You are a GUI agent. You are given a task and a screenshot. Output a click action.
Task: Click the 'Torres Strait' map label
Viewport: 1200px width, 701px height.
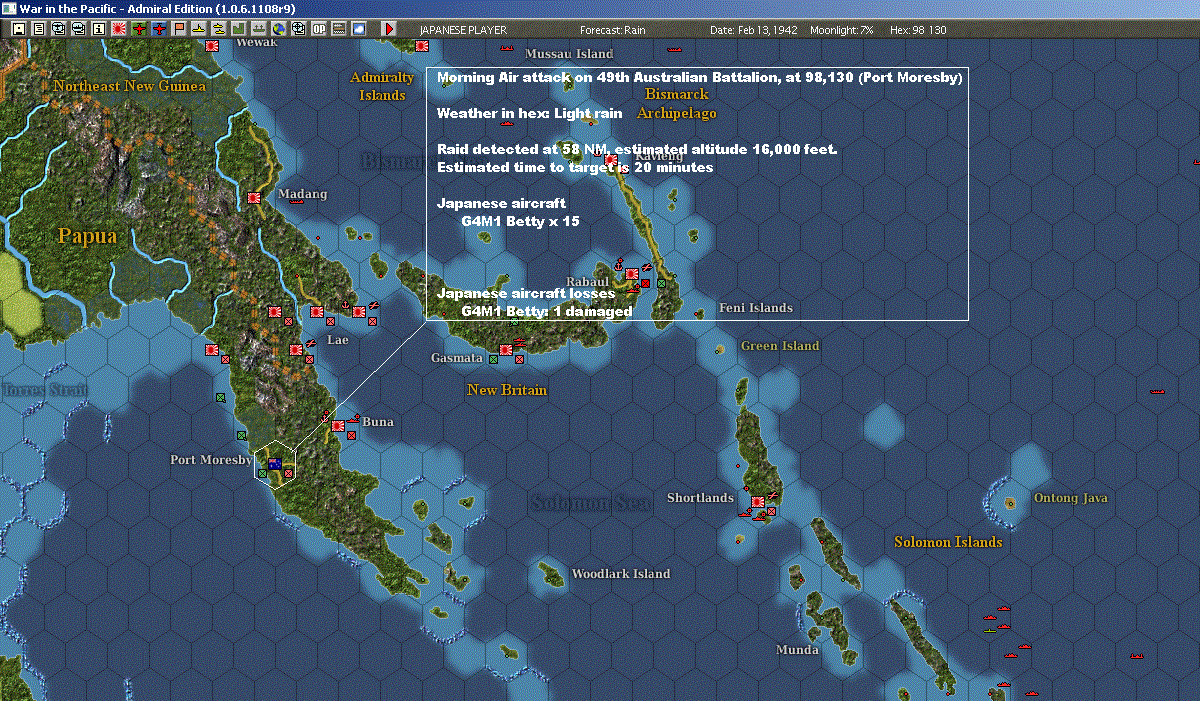[44, 390]
